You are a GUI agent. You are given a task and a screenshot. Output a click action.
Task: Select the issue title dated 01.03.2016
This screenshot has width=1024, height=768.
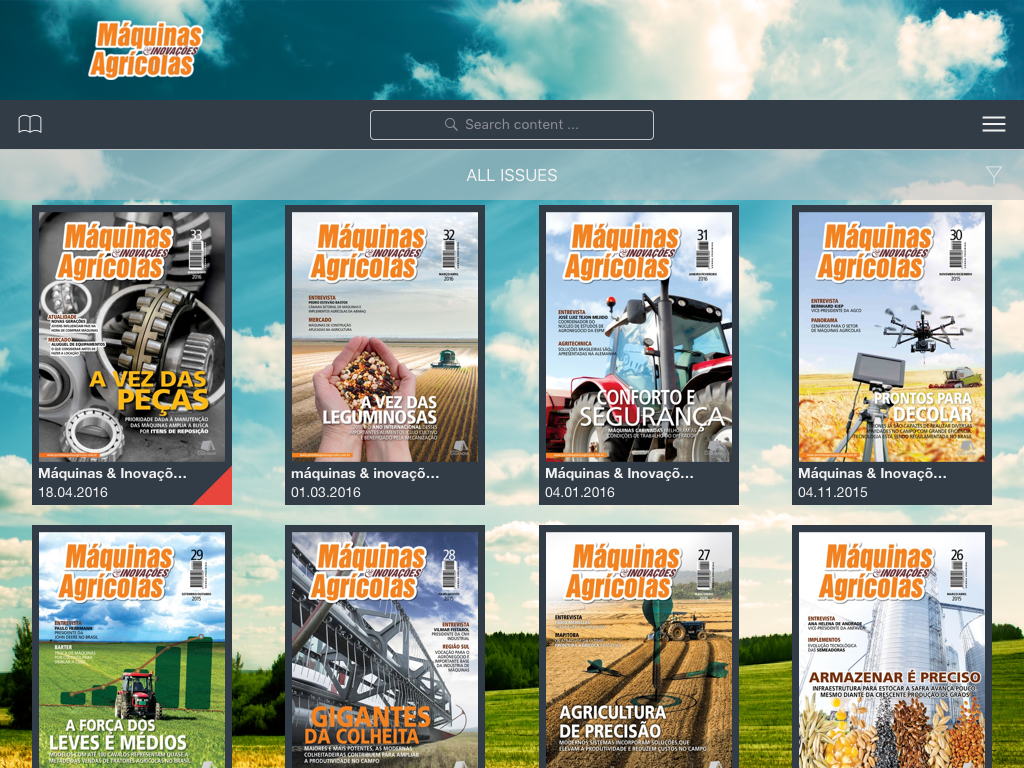click(x=365, y=473)
